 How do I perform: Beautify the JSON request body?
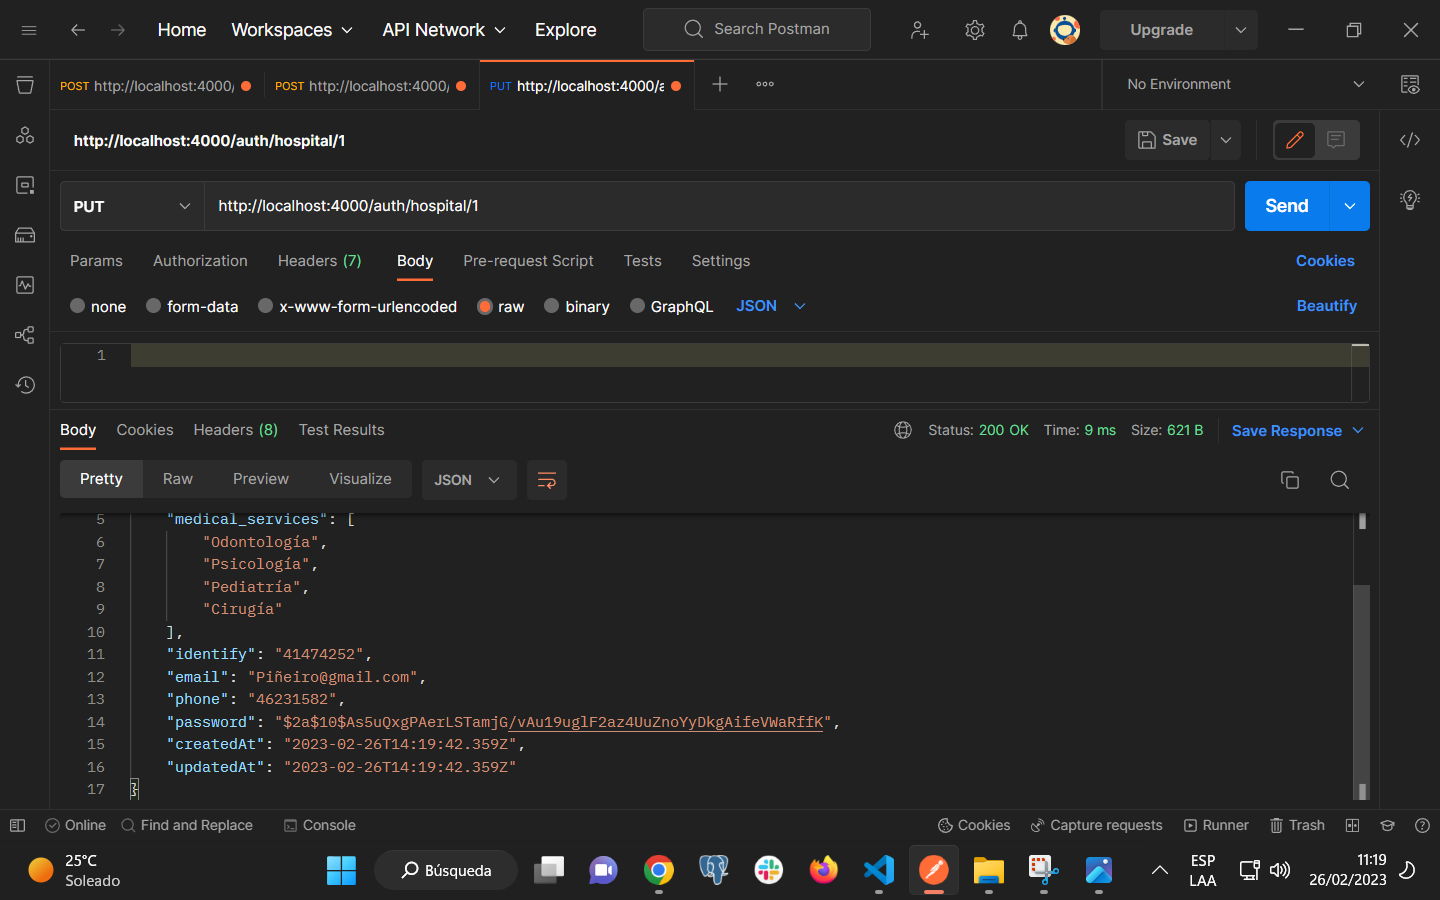[1327, 306]
